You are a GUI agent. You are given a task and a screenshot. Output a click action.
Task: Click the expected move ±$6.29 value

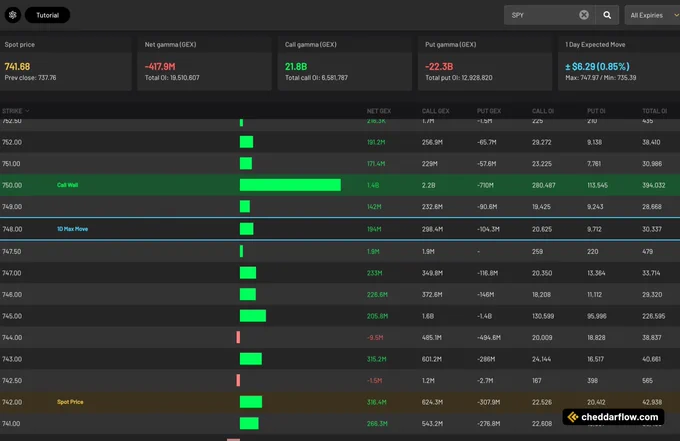597,66
